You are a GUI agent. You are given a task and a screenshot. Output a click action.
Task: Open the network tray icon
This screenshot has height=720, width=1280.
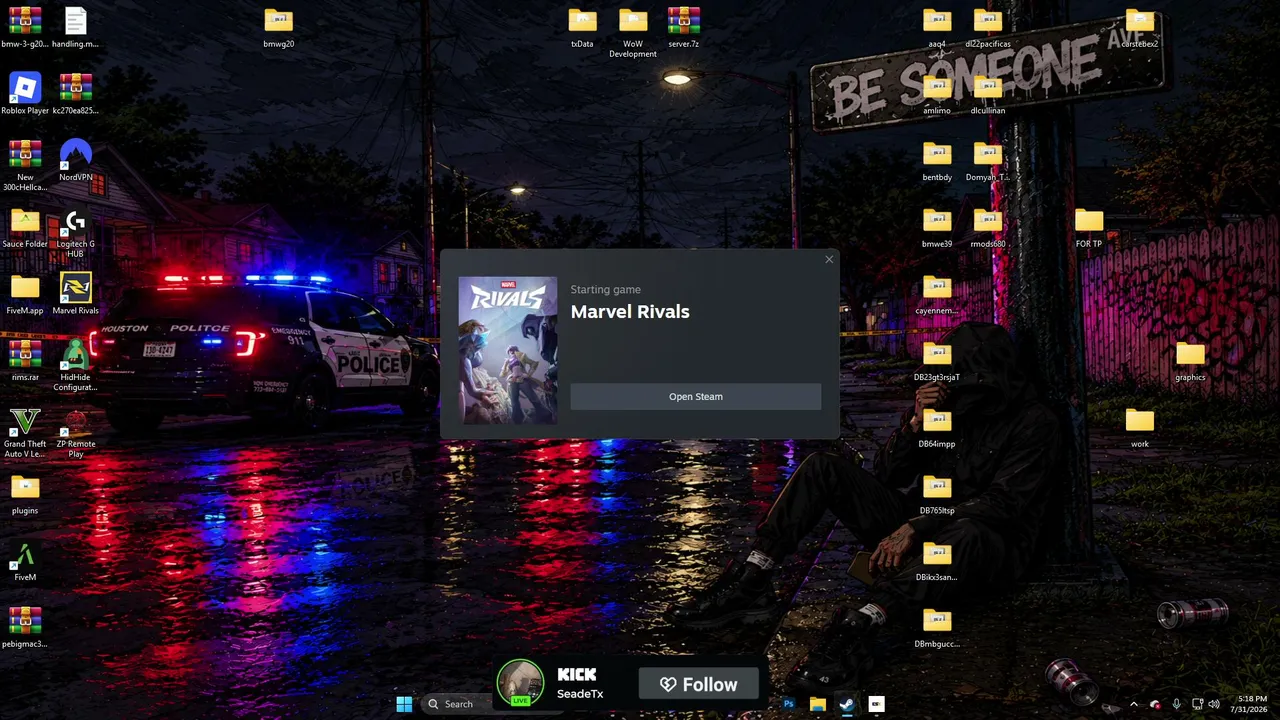(1198, 704)
